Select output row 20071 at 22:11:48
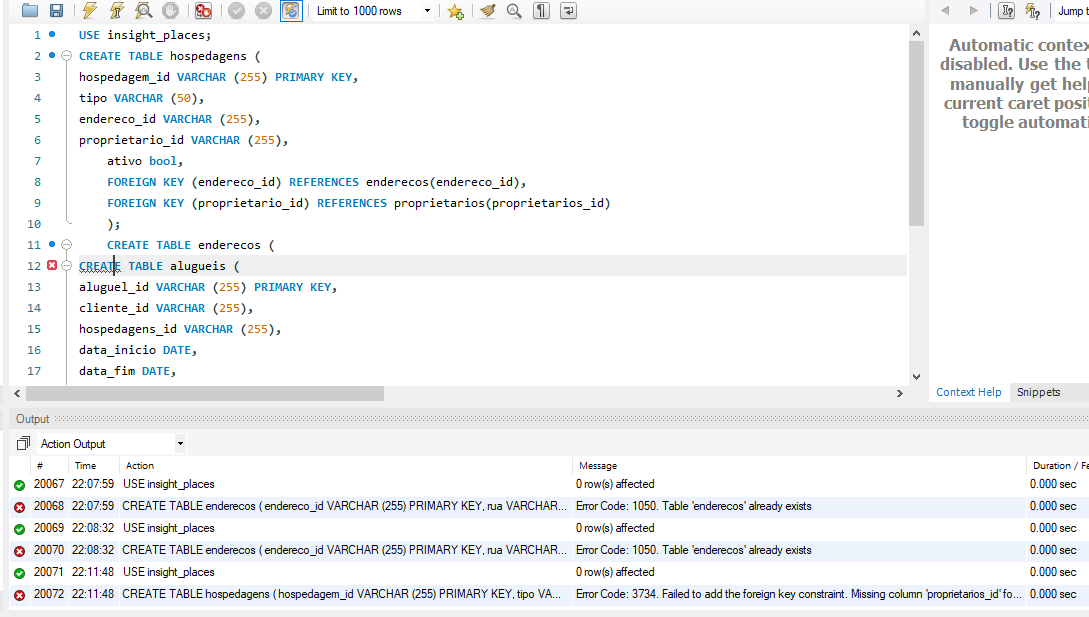The height and width of the screenshot is (617, 1089). (549, 573)
